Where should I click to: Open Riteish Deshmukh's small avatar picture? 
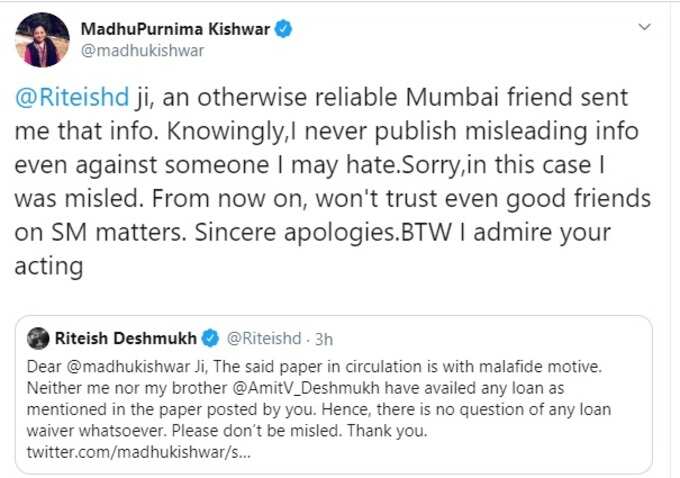coord(38,338)
